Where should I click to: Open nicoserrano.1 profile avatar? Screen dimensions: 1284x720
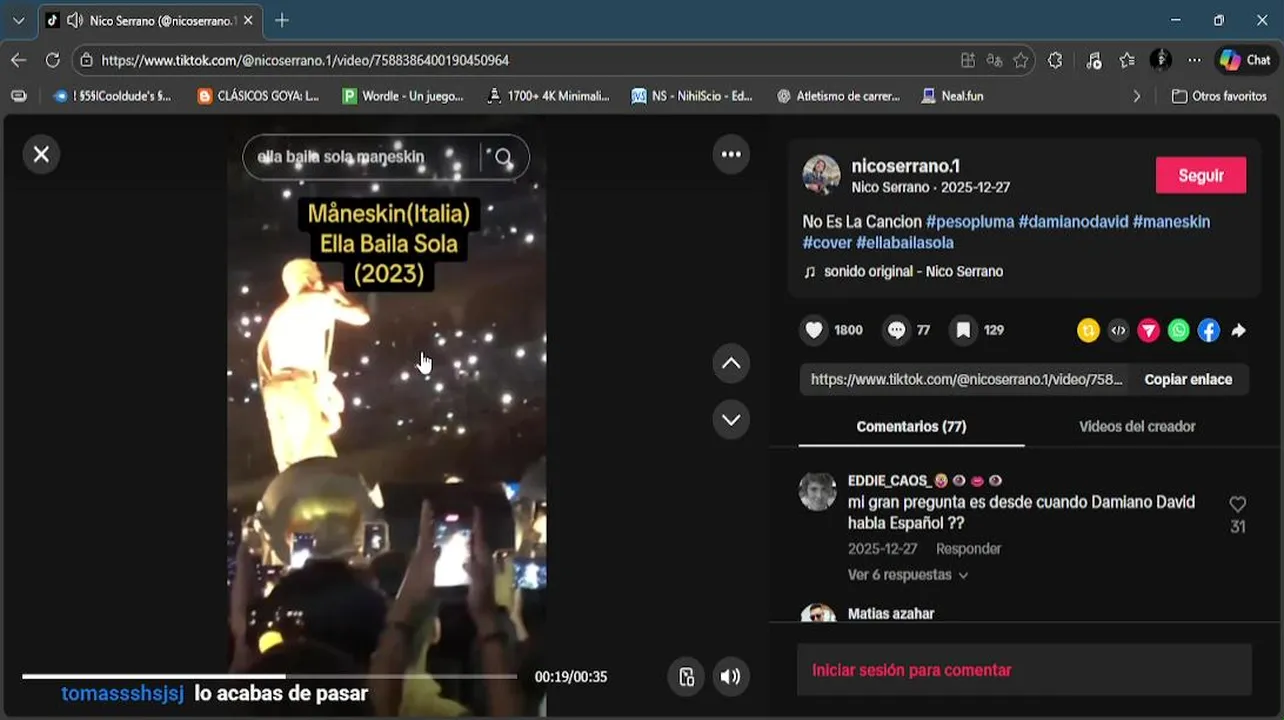821,175
